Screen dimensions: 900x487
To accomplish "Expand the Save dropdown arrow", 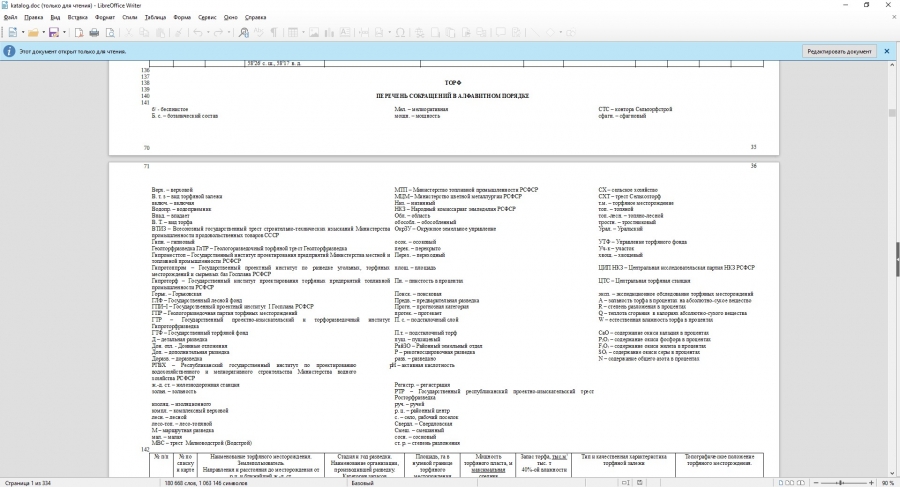I will pos(64,33).
